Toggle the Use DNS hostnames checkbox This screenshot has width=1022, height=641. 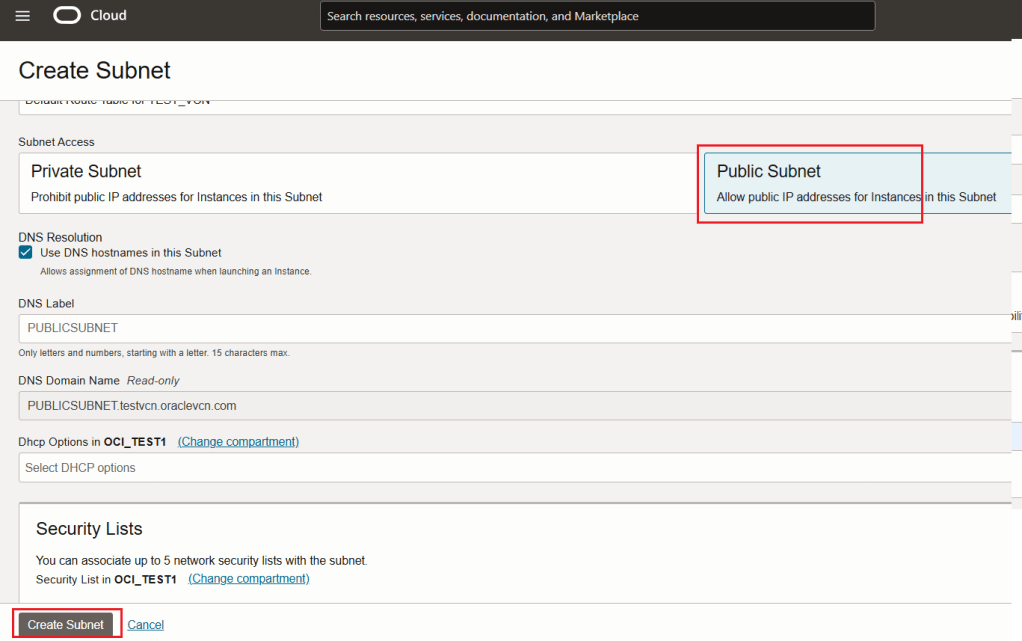[x=26, y=253]
